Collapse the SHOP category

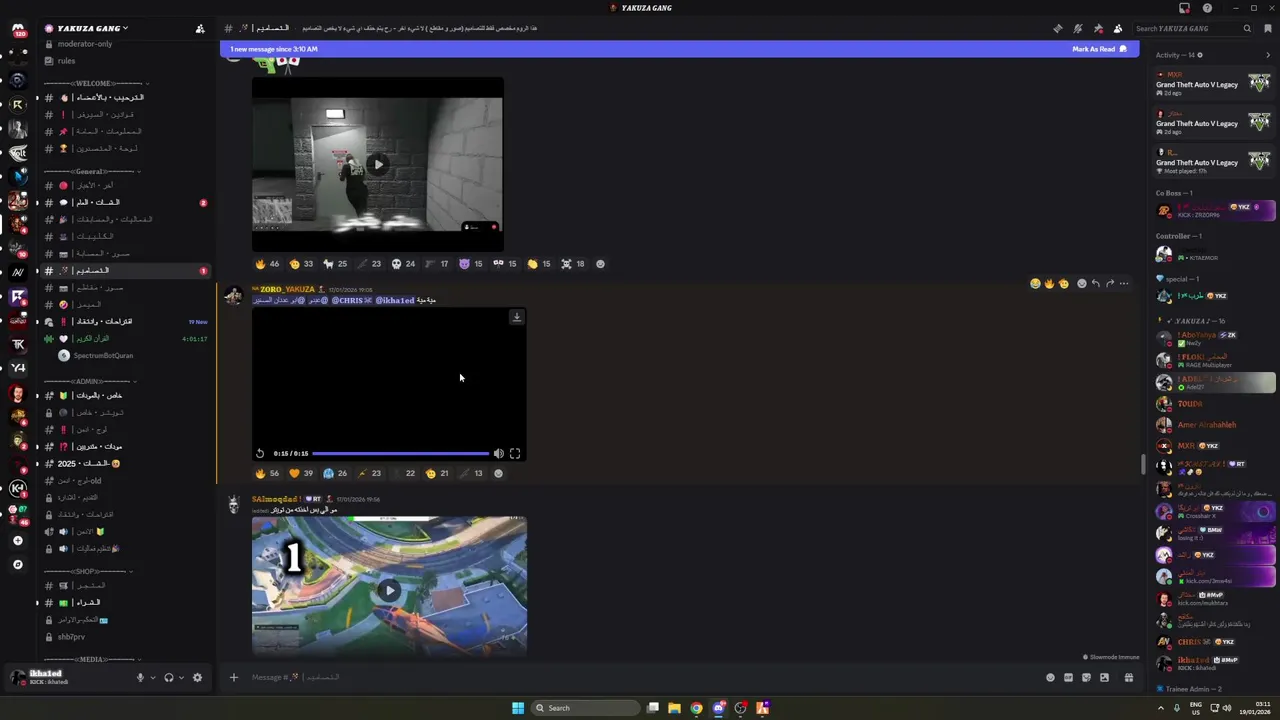[x=88, y=571]
